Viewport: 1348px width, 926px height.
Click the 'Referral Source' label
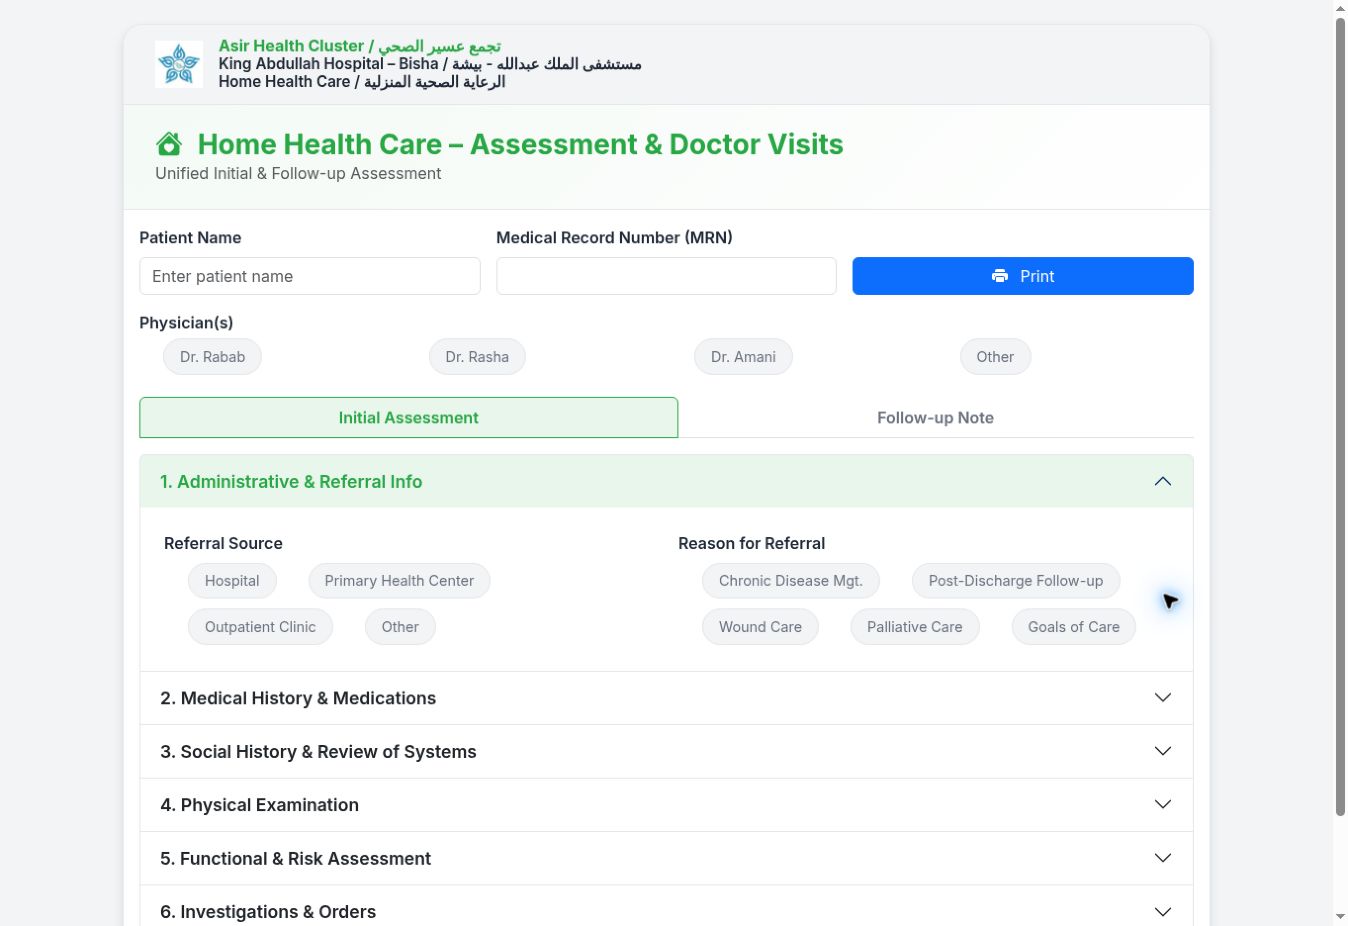tap(223, 543)
